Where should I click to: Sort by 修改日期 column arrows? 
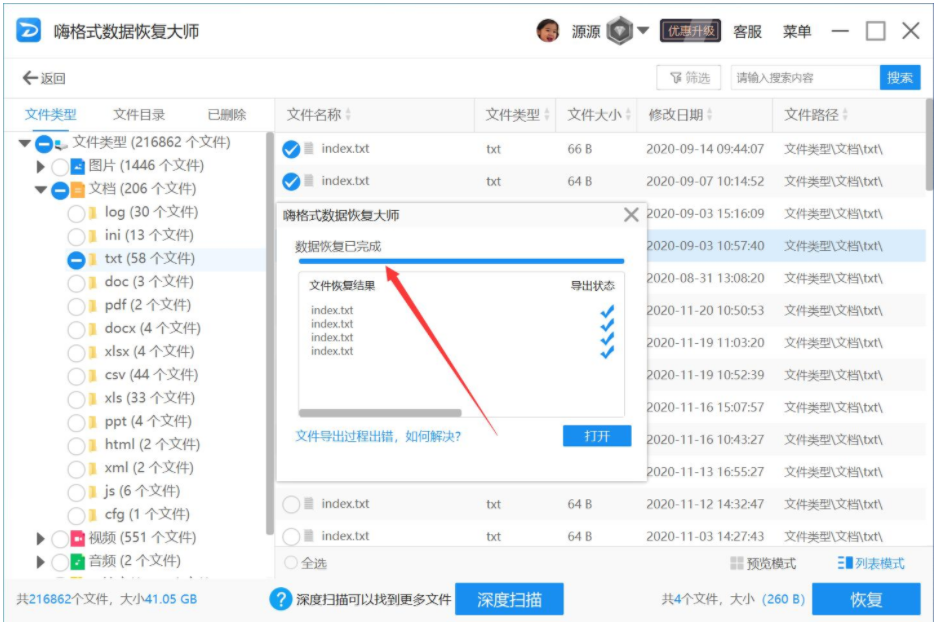point(709,114)
